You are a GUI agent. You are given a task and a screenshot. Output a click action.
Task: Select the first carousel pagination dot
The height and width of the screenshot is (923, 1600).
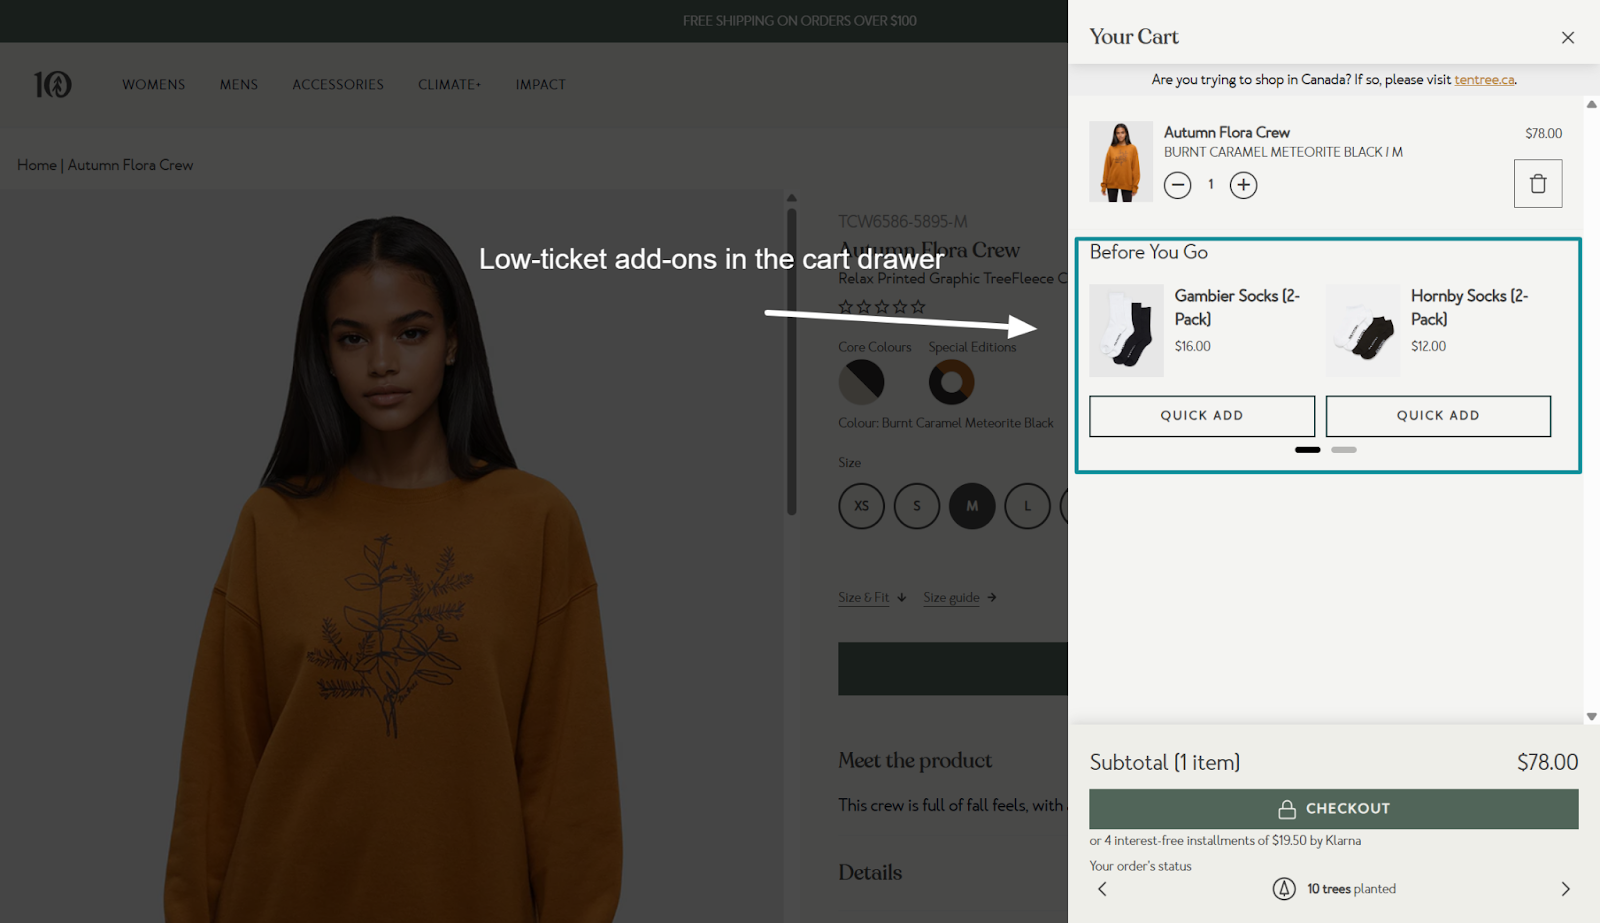tap(1307, 450)
